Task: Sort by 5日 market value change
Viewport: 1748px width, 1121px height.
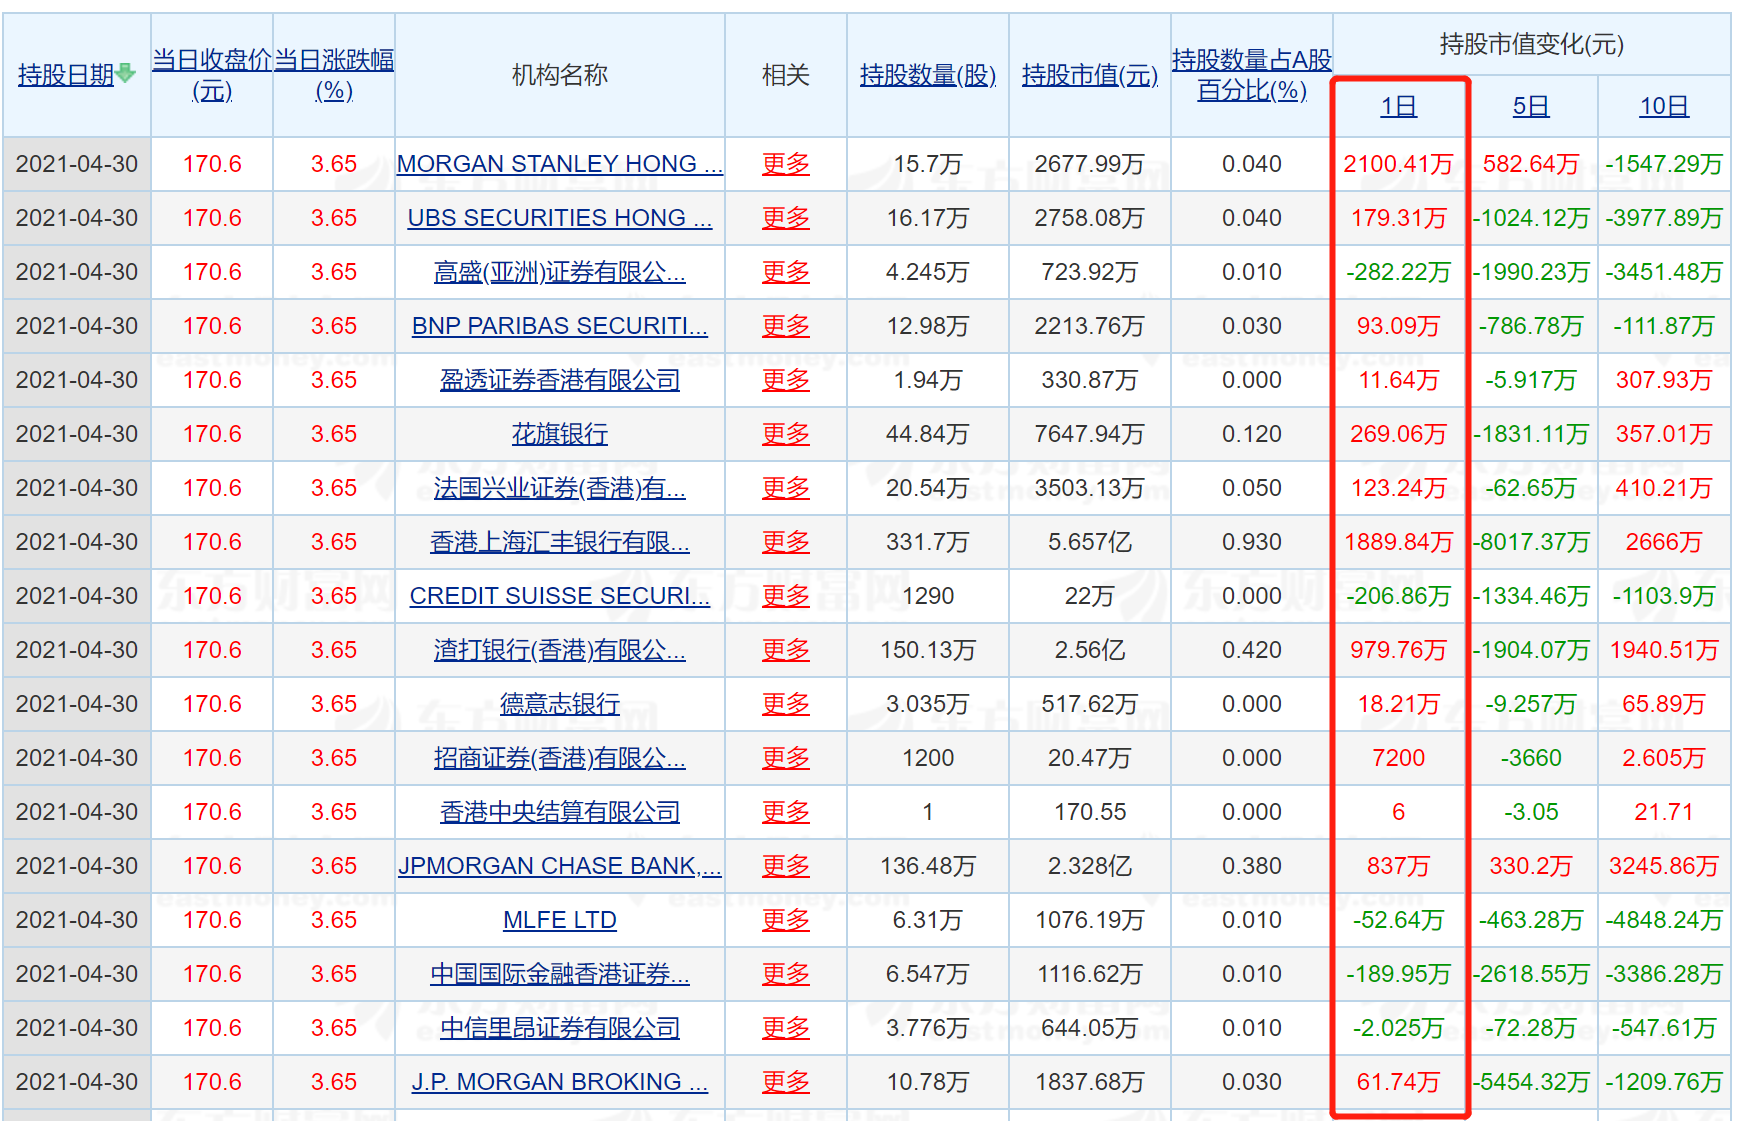Action: [x=1531, y=106]
